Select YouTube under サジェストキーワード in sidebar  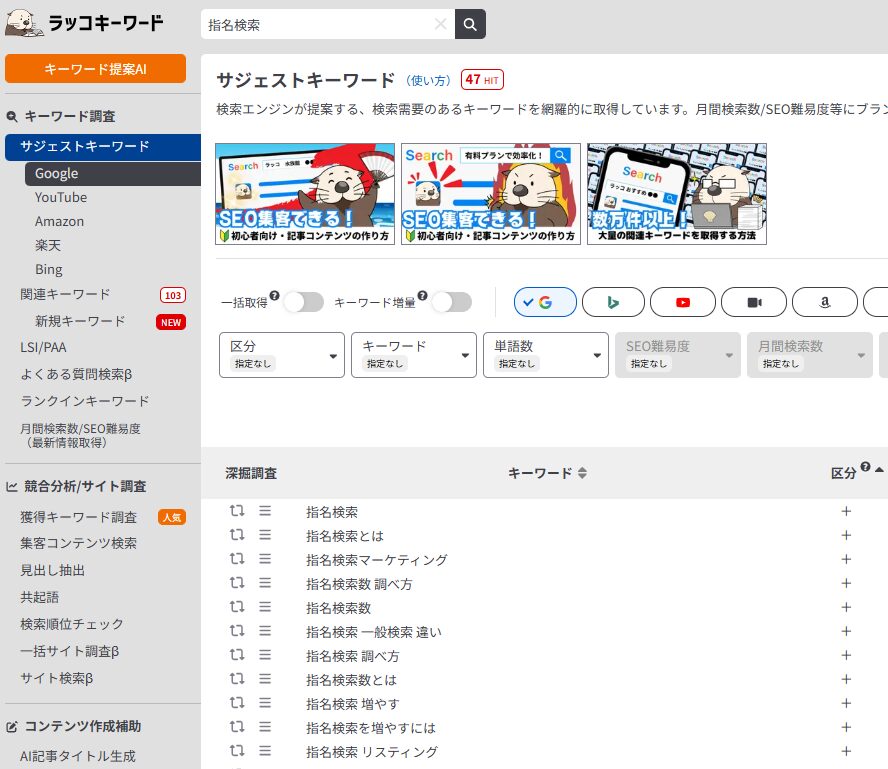[61, 197]
